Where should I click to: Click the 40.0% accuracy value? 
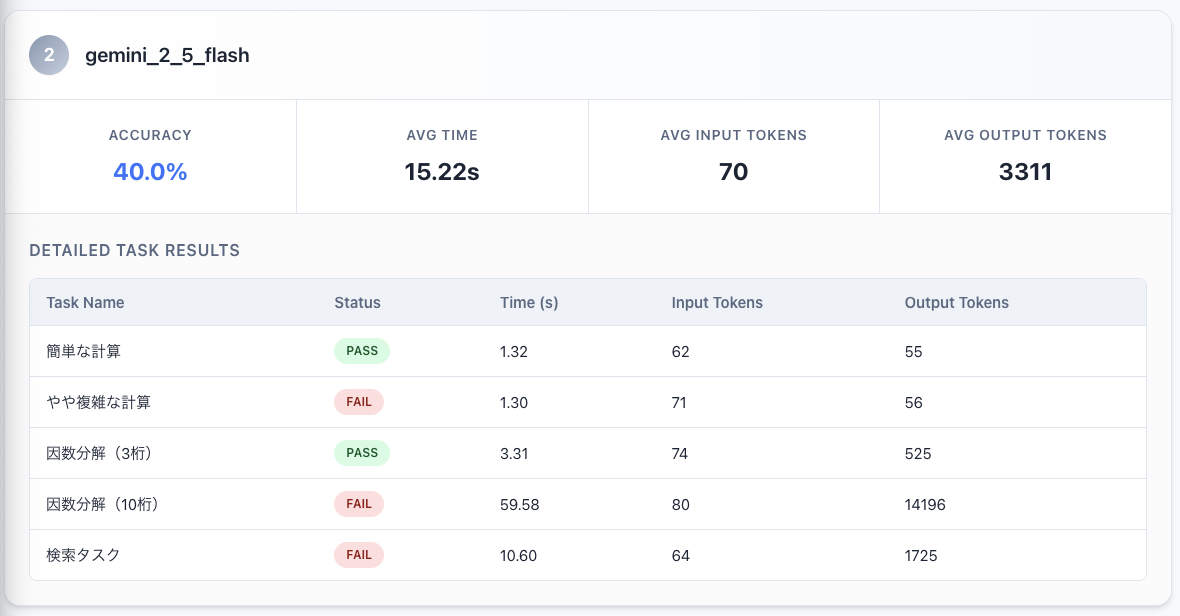(150, 172)
